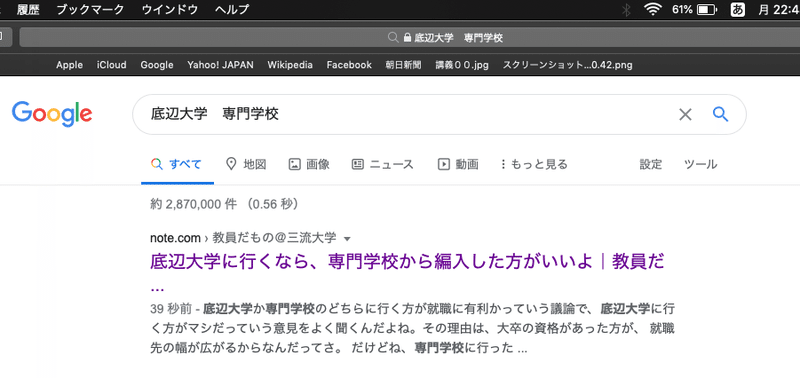Switch to the 地図 tab

tap(246, 164)
